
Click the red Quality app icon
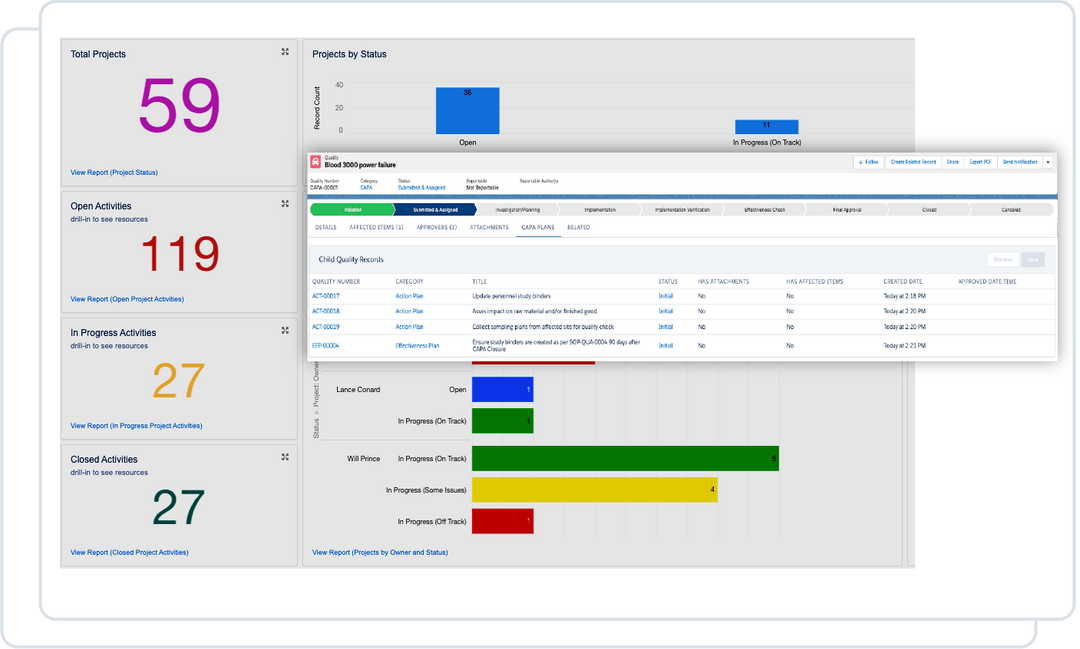(317, 160)
